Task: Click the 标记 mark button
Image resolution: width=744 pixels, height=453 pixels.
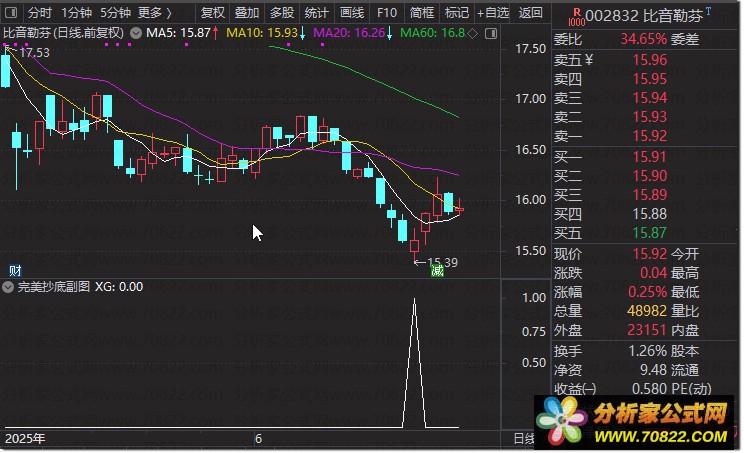Action: pos(457,12)
